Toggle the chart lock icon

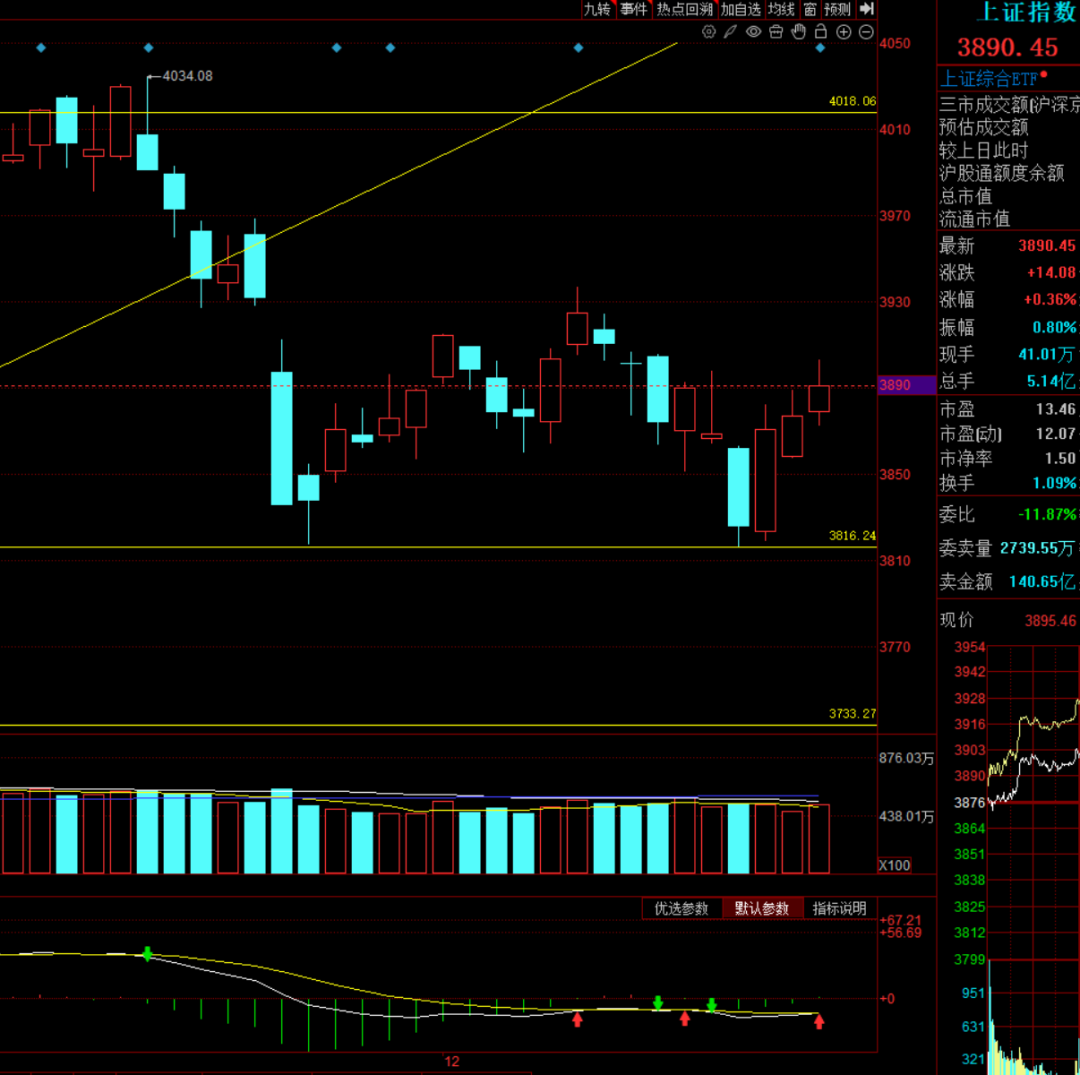pyautogui.click(x=821, y=32)
